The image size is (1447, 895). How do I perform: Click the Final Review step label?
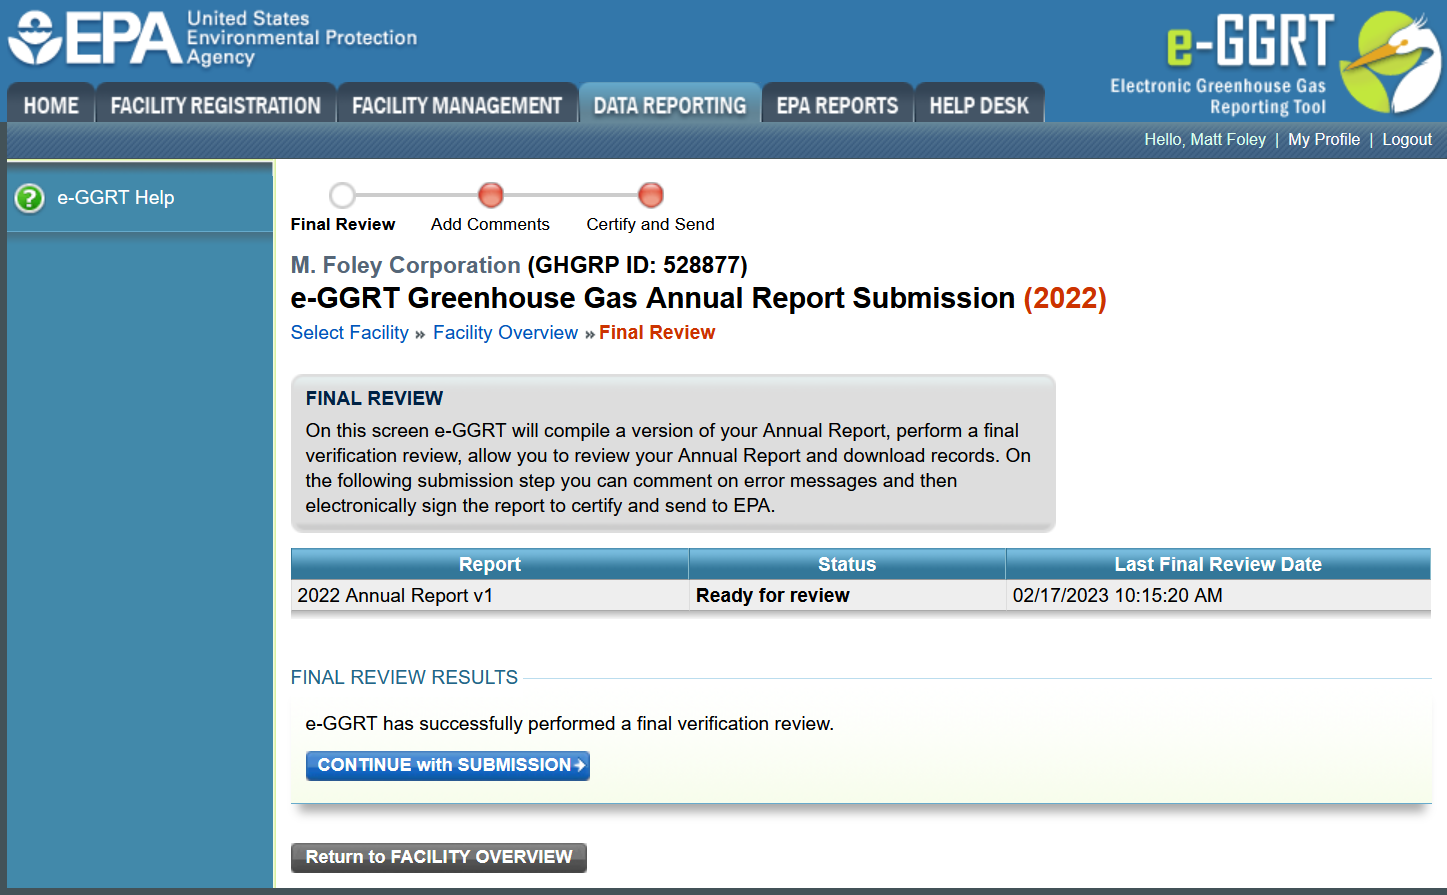(x=343, y=224)
